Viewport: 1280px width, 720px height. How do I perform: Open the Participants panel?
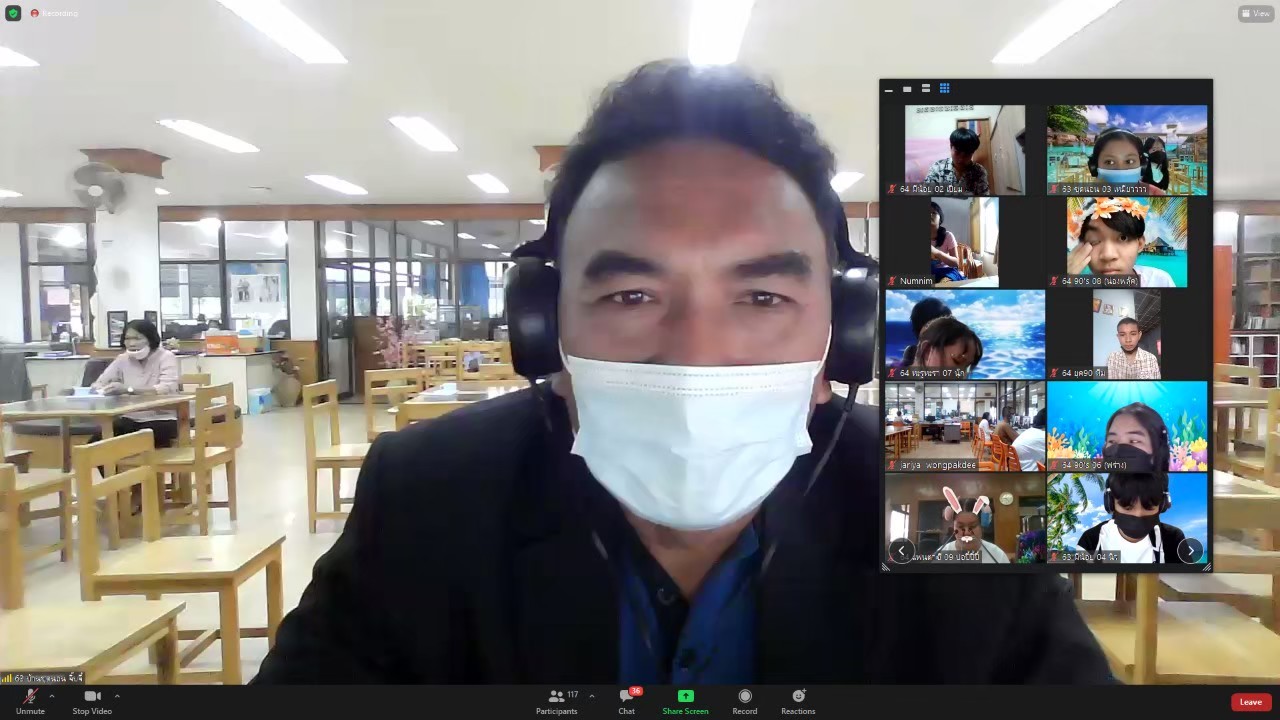tap(556, 697)
